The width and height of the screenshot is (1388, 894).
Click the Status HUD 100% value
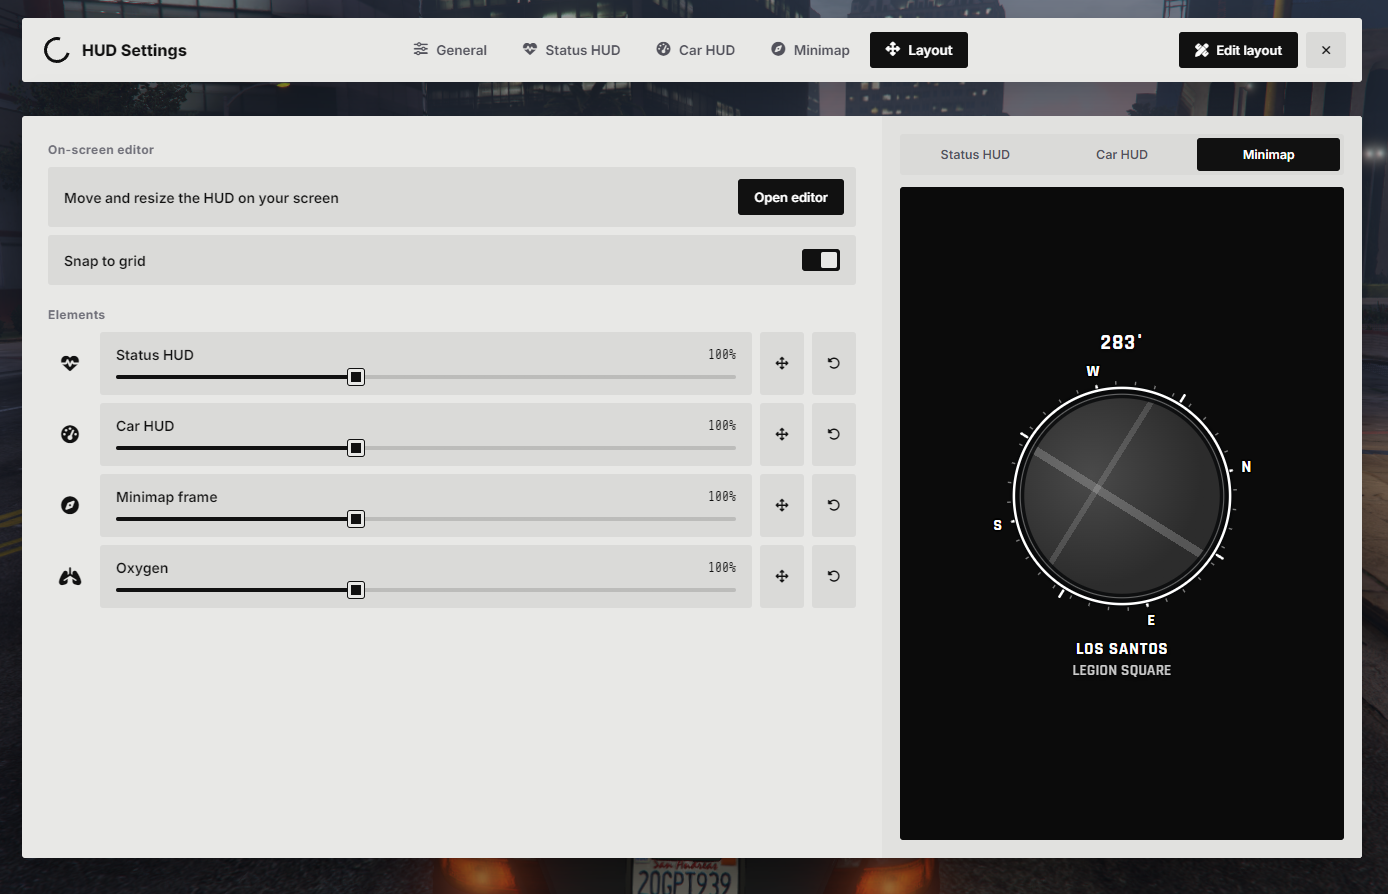click(x=722, y=354)
